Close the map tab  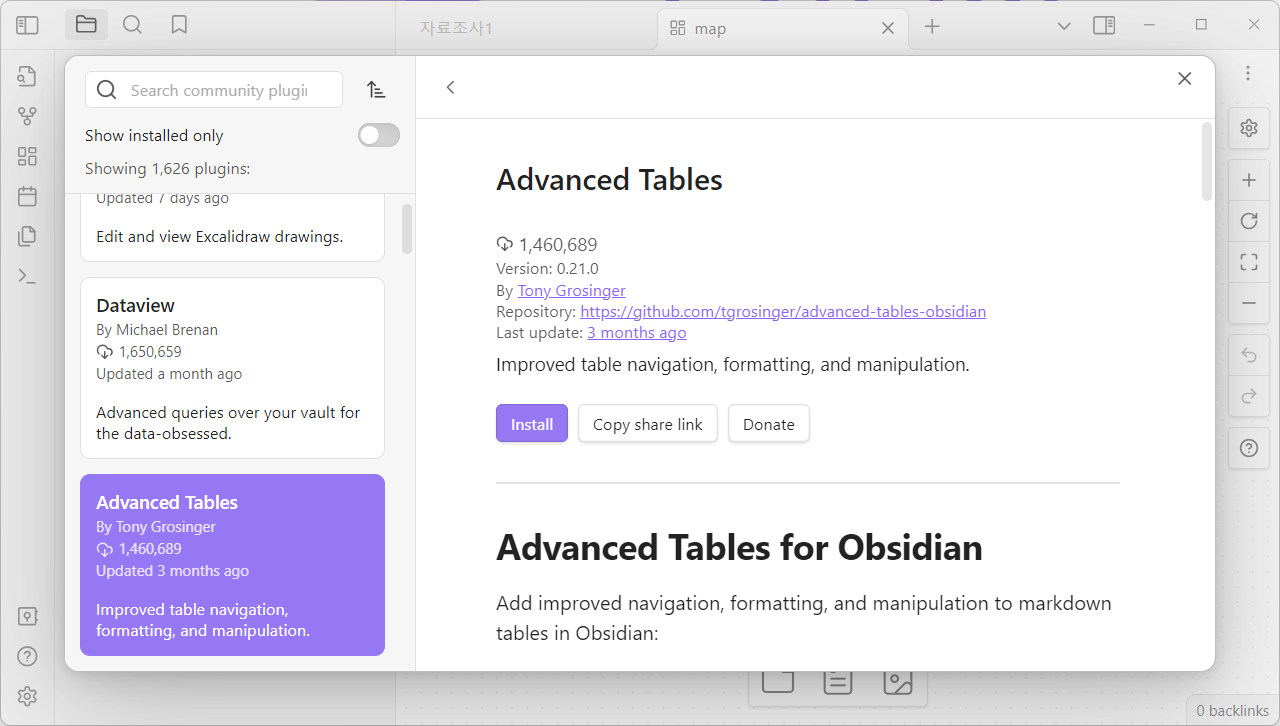(887, 29)
